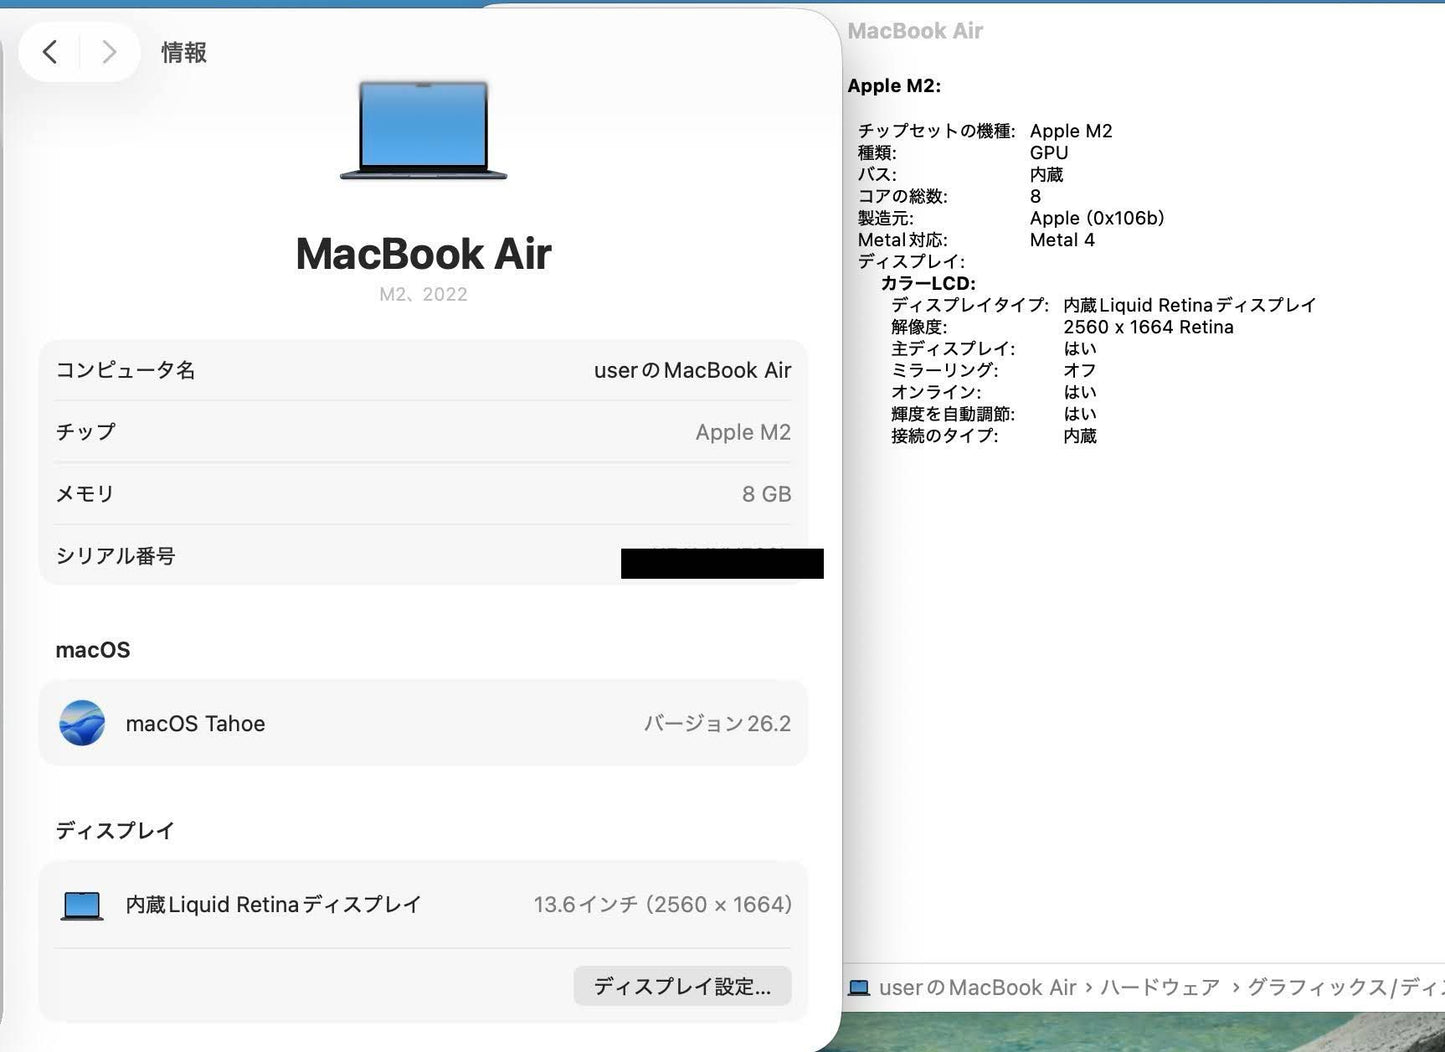Screen dimensions: 1445x1052
Task: Click the '情報' title in the toolbar
Action: click(x=184, y=53)
